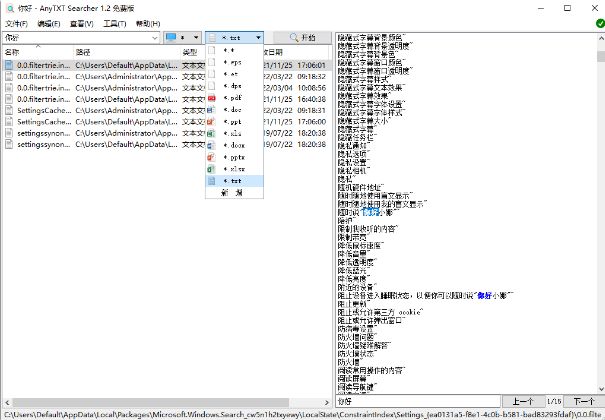
Task: Click file icon of 0.0.filtertrie dated 17:06:01
Action: [x=9, y=65]
